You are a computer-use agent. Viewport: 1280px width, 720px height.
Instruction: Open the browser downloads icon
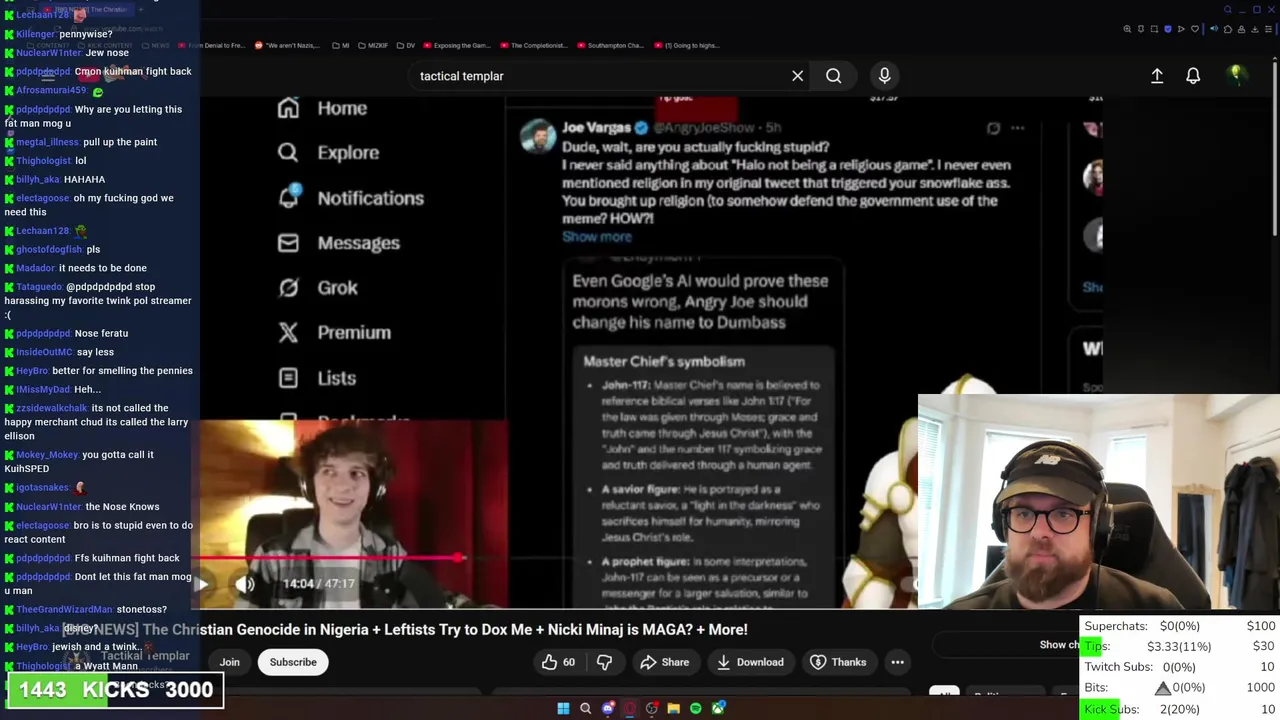1255,29
